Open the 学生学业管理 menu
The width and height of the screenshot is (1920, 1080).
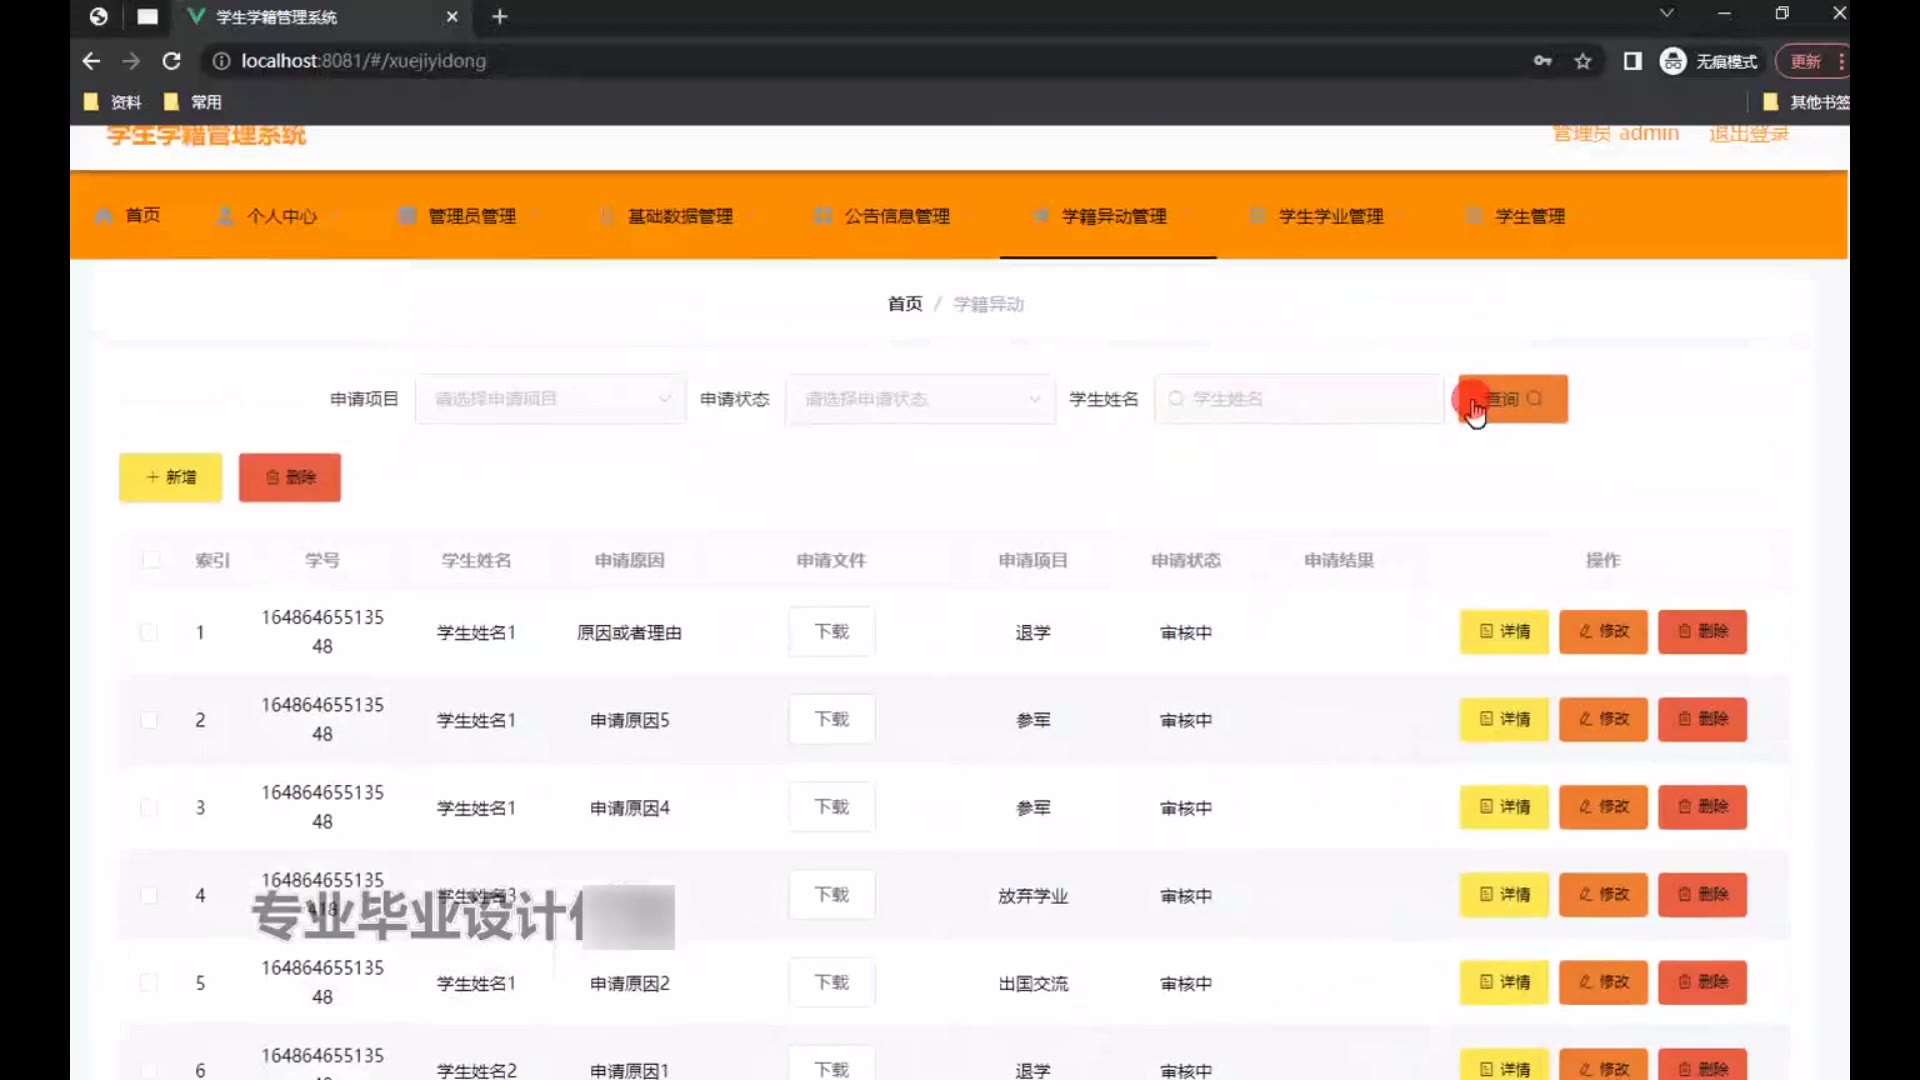coord(1330,216)
